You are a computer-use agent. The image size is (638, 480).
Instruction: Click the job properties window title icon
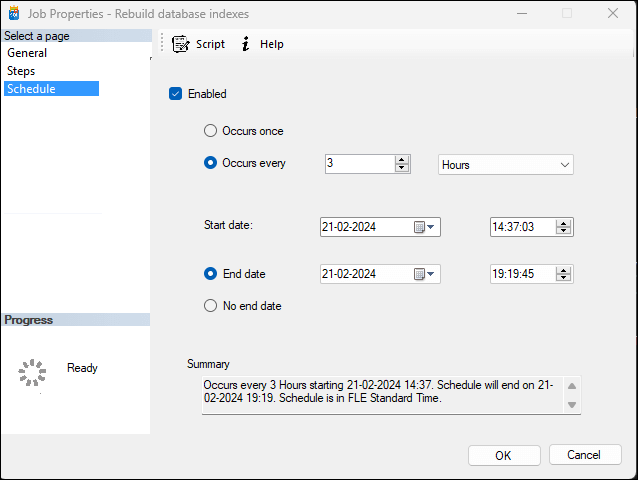point(14,14)
